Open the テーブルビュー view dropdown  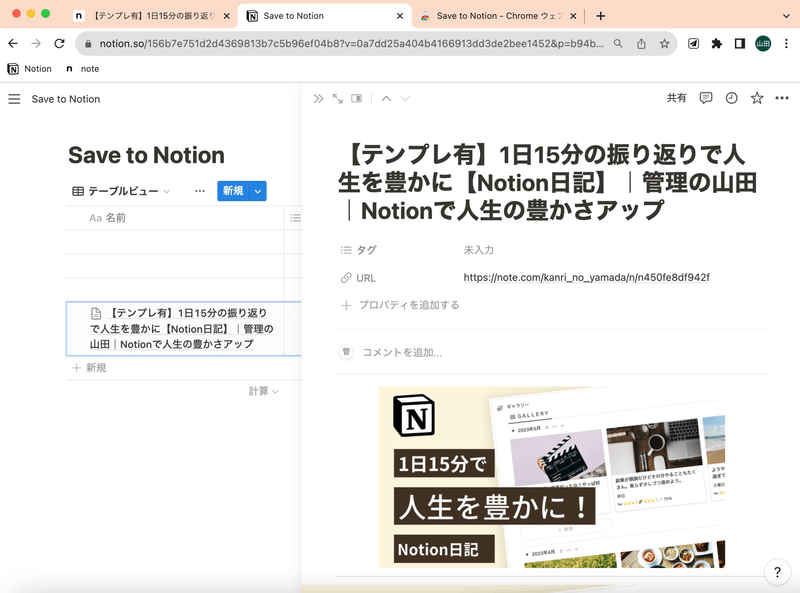pyautogui.click(x=121, y=191)
